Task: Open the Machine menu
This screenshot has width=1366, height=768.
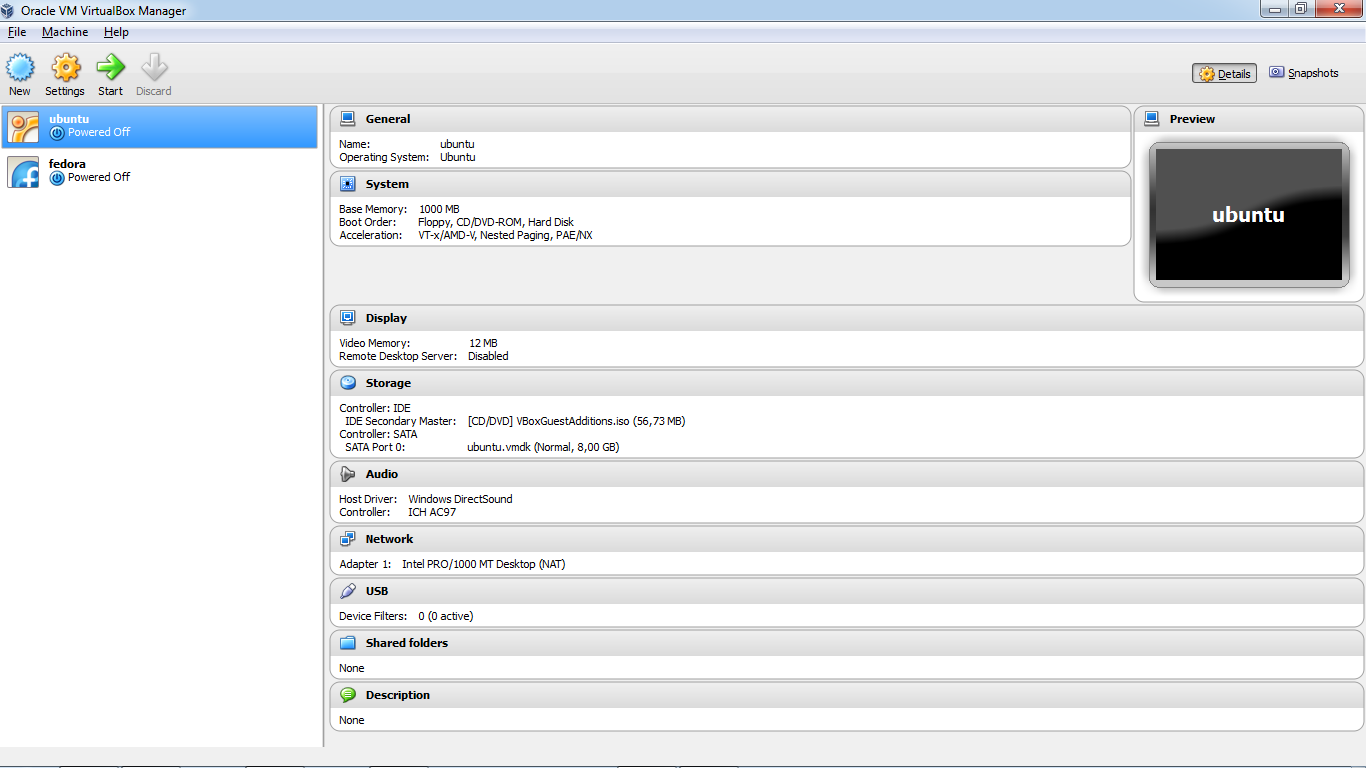Action: (x=65, y=32)
